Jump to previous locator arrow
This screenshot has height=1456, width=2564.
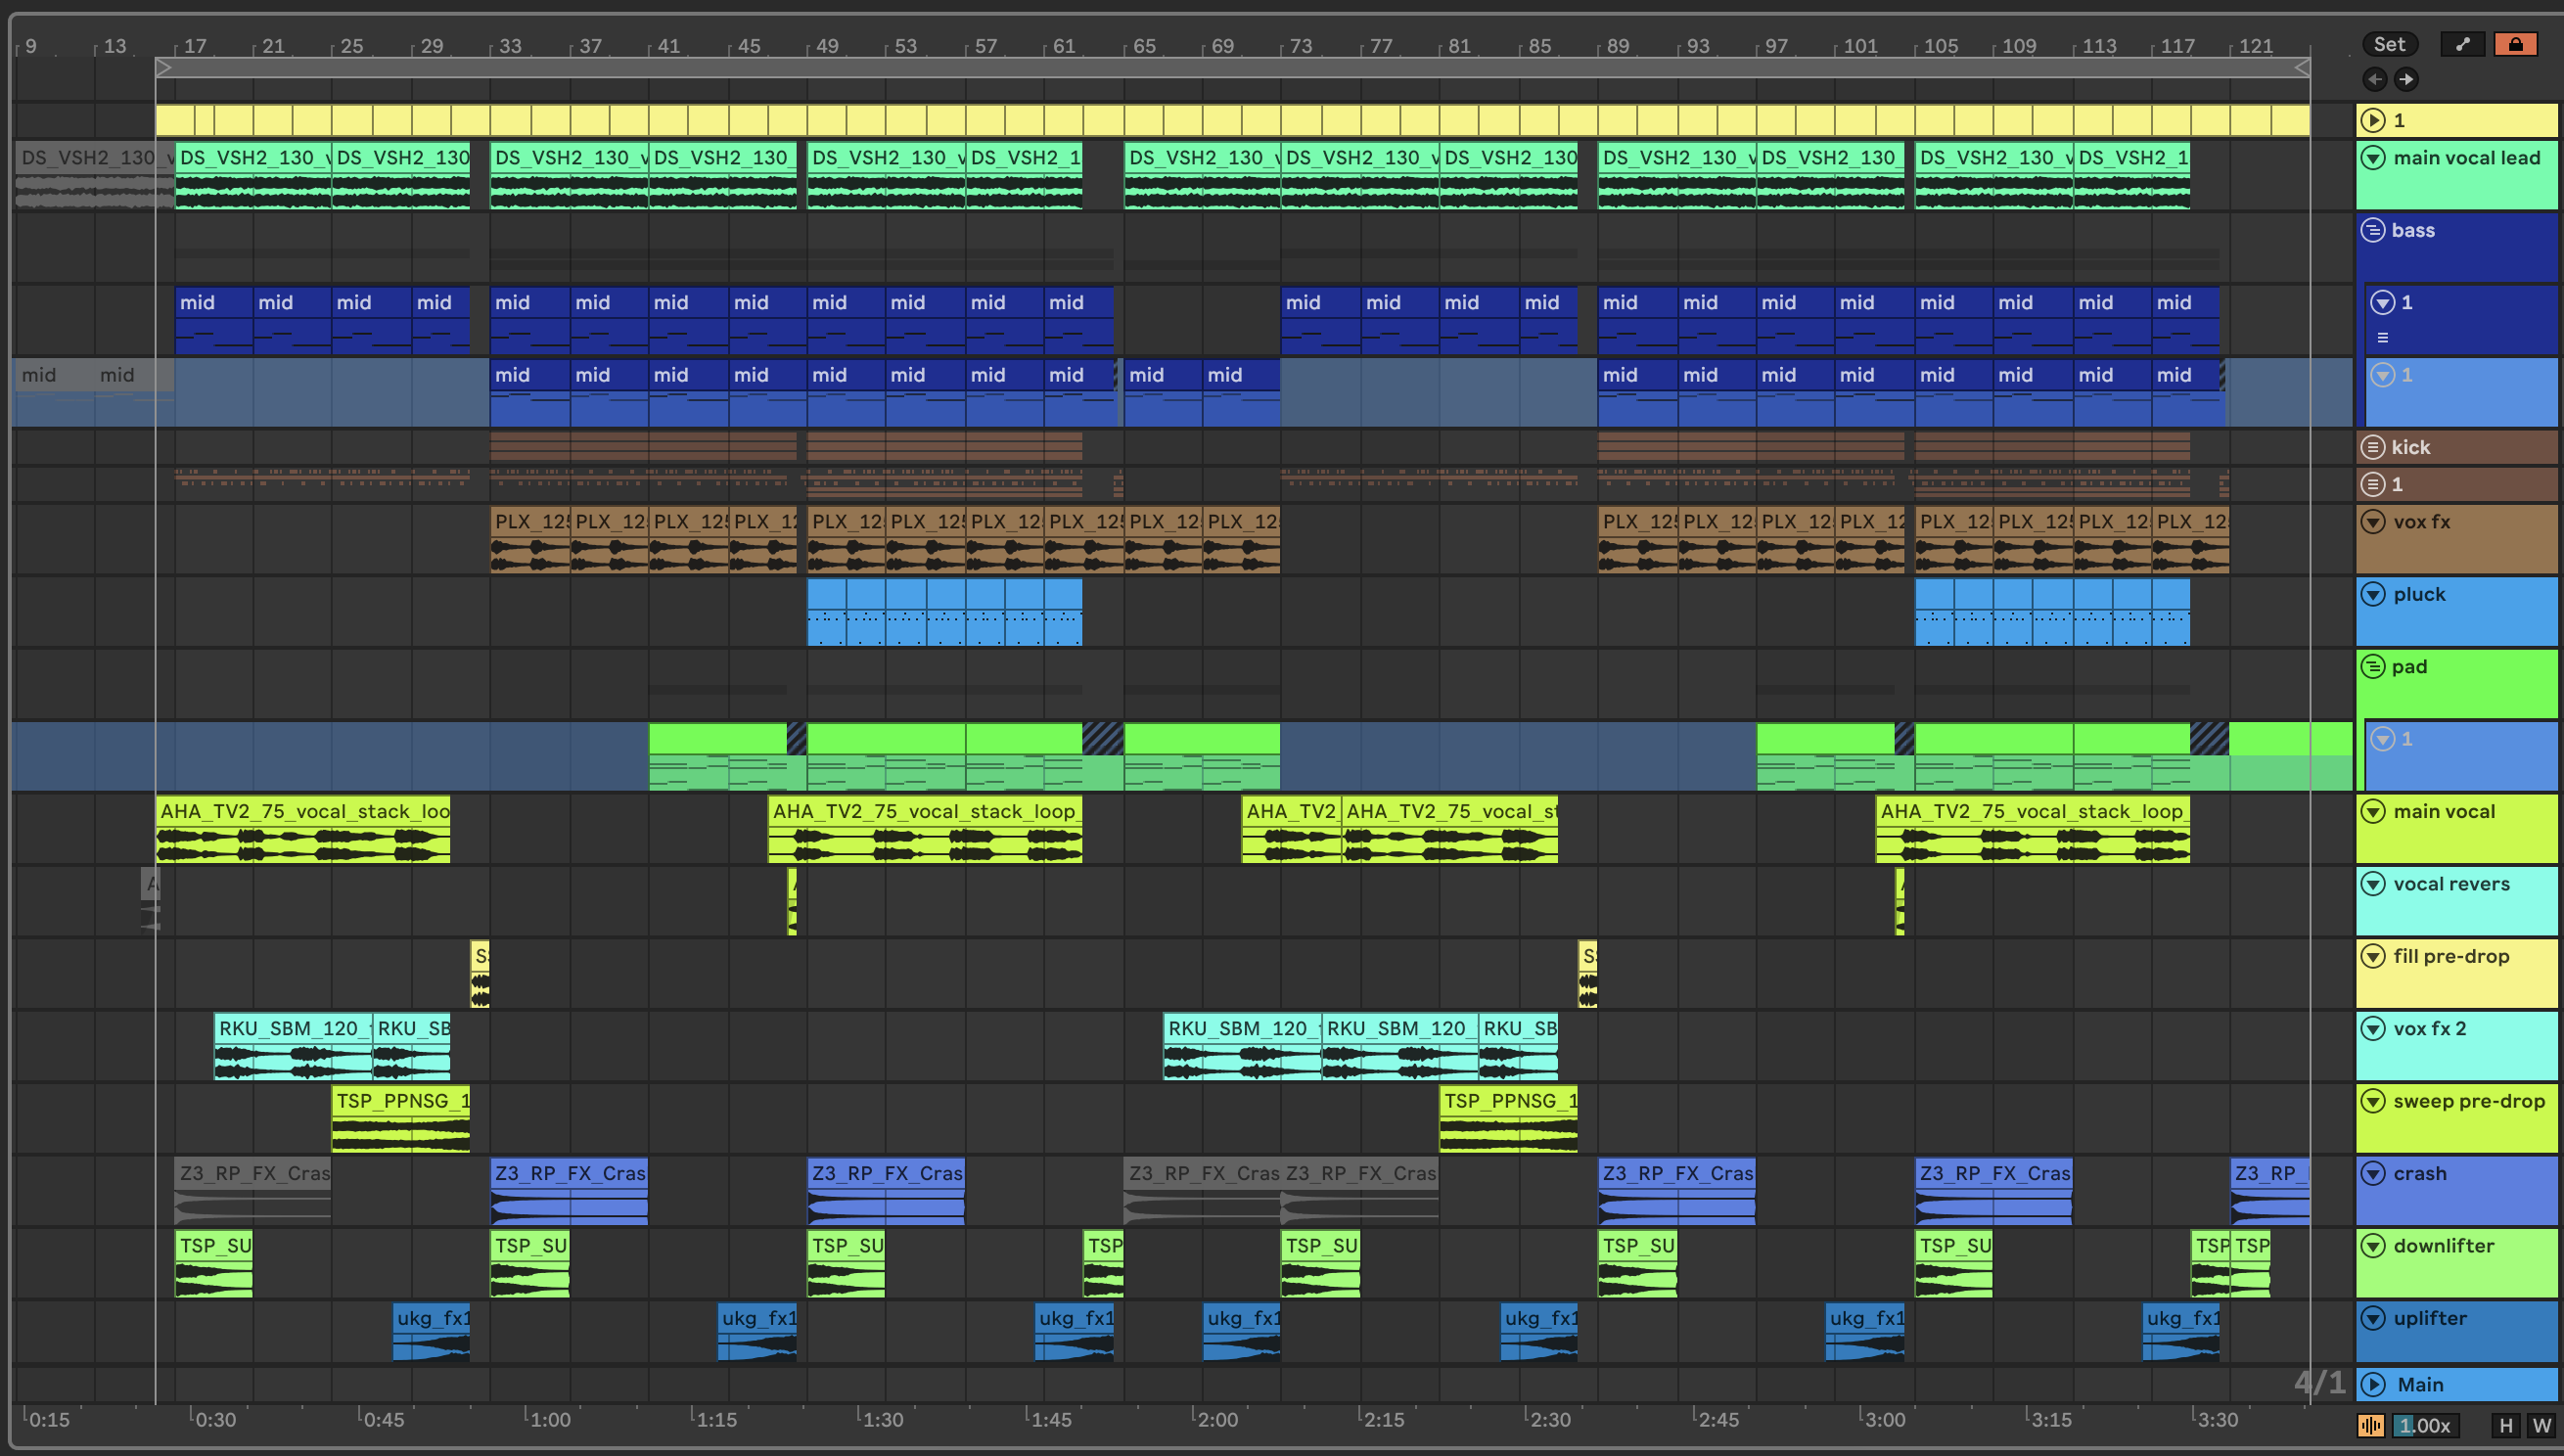point(2375,79)
